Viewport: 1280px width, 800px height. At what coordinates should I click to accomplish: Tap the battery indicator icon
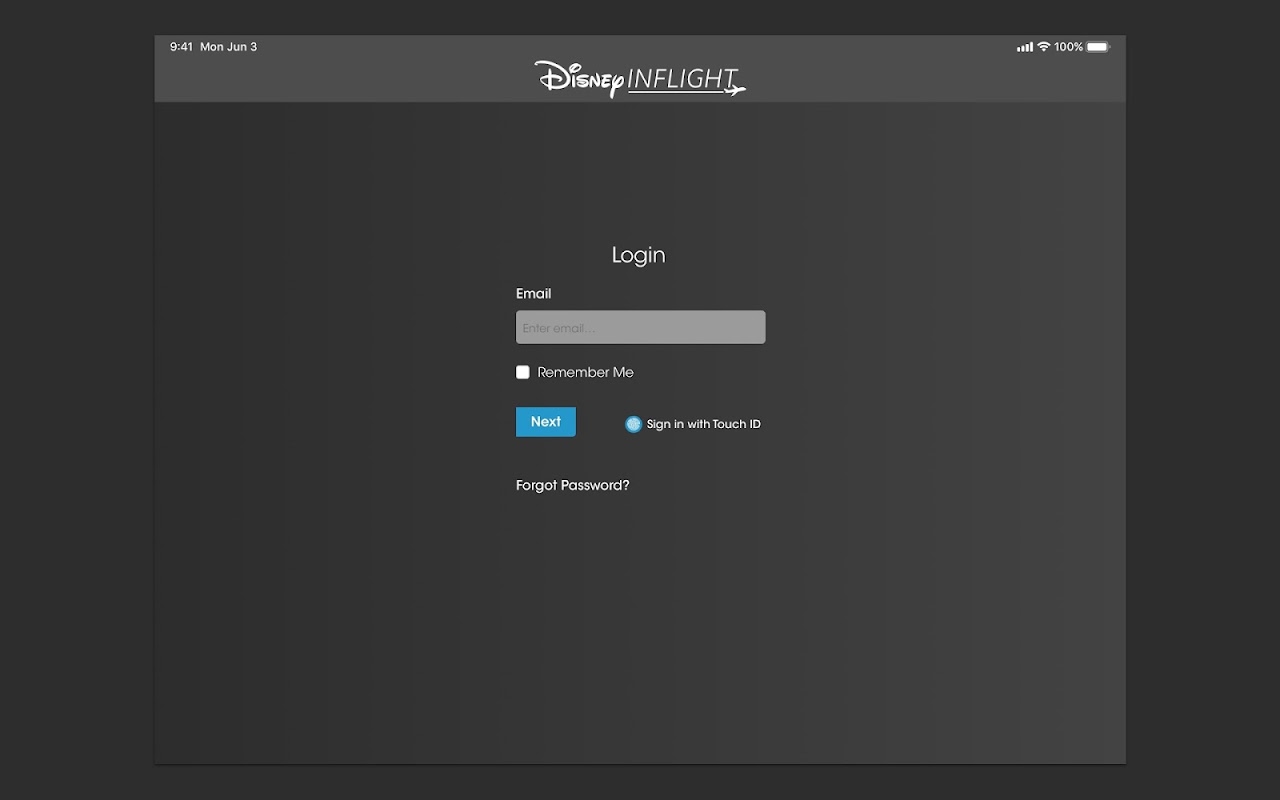click(x=1098, y=47)
